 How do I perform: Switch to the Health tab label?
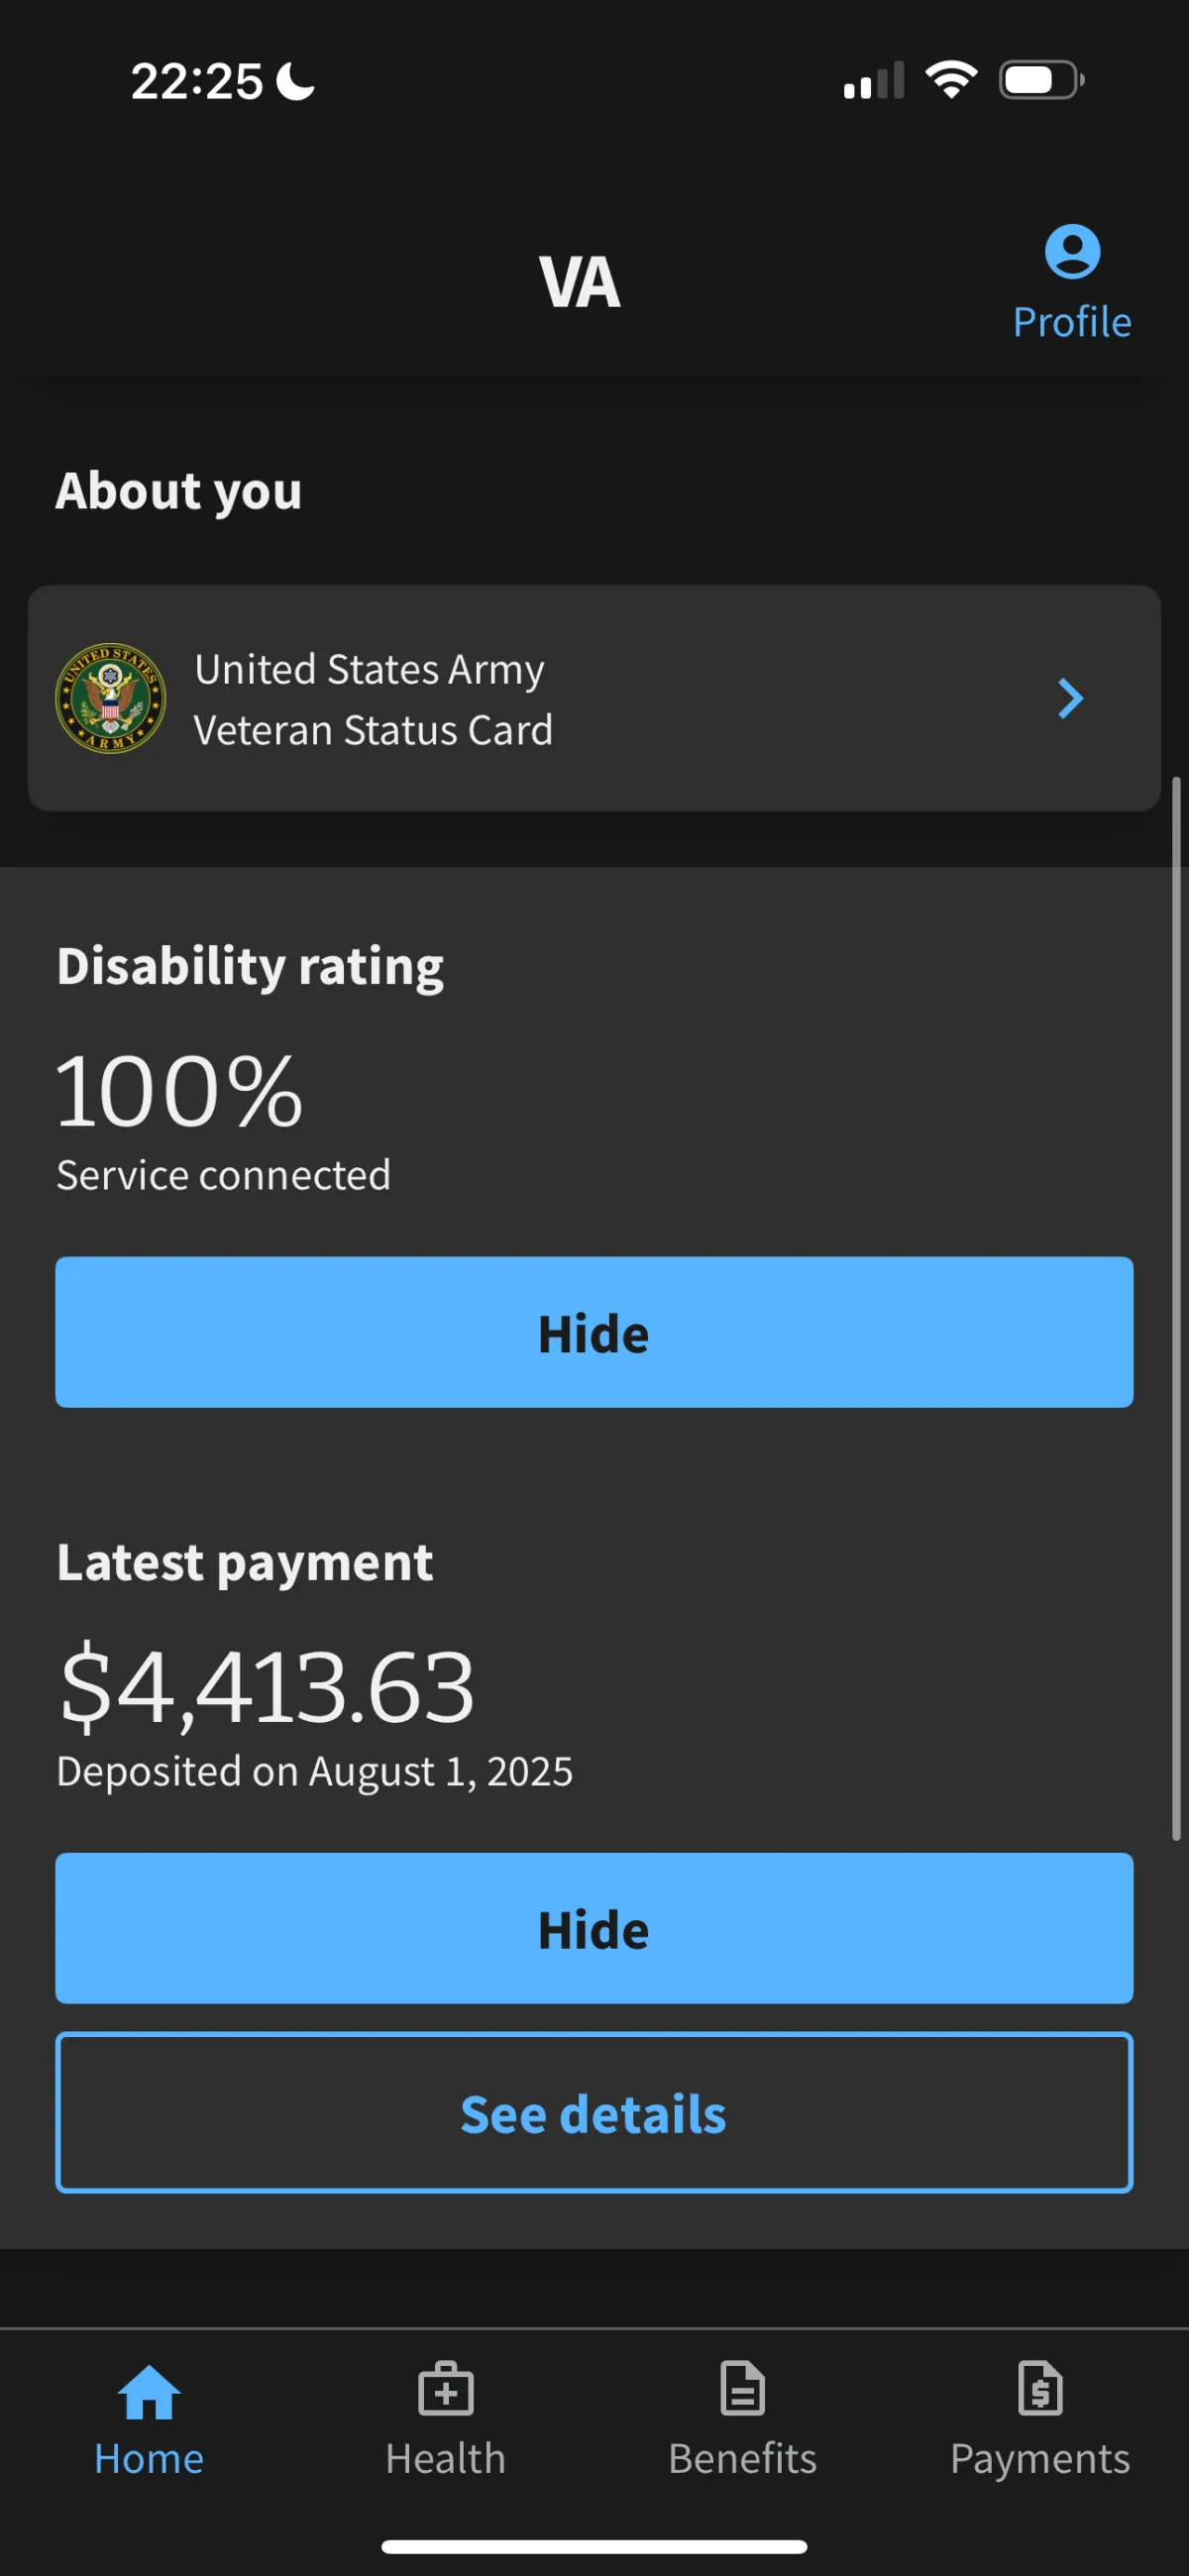pos(446,2458)
